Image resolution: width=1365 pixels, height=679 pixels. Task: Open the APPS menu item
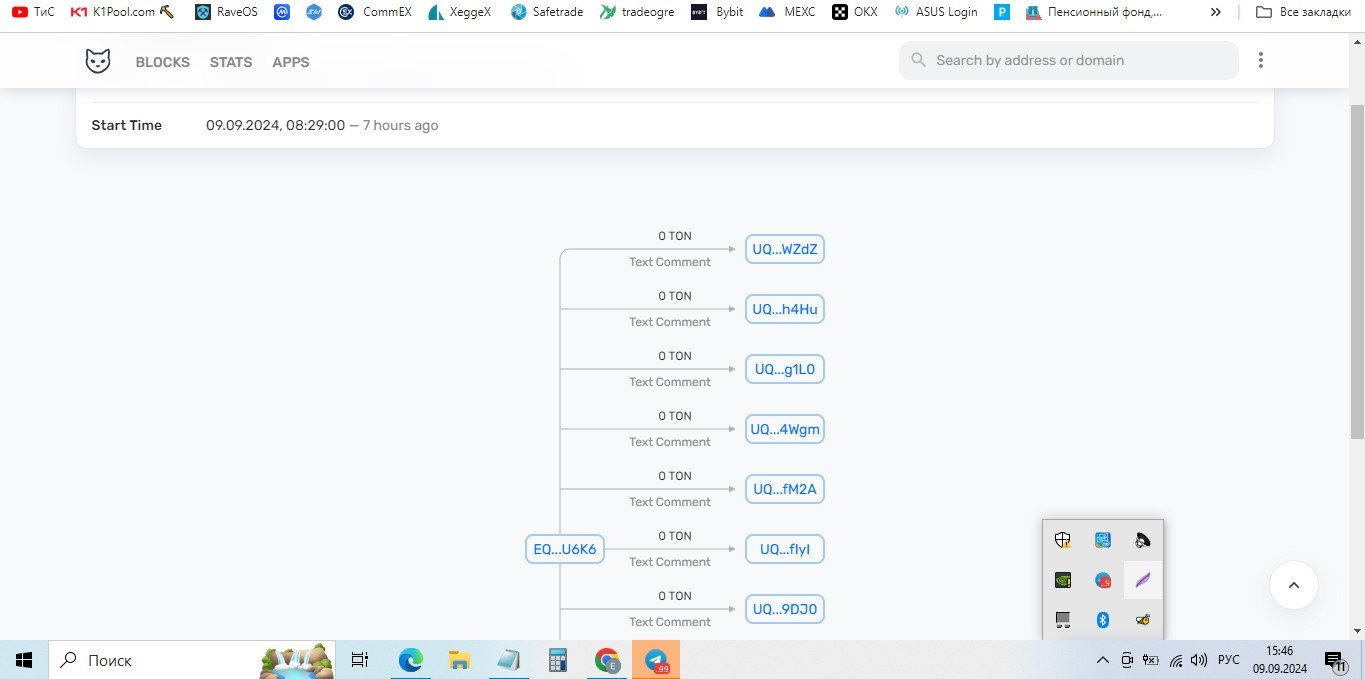point(291,62)
